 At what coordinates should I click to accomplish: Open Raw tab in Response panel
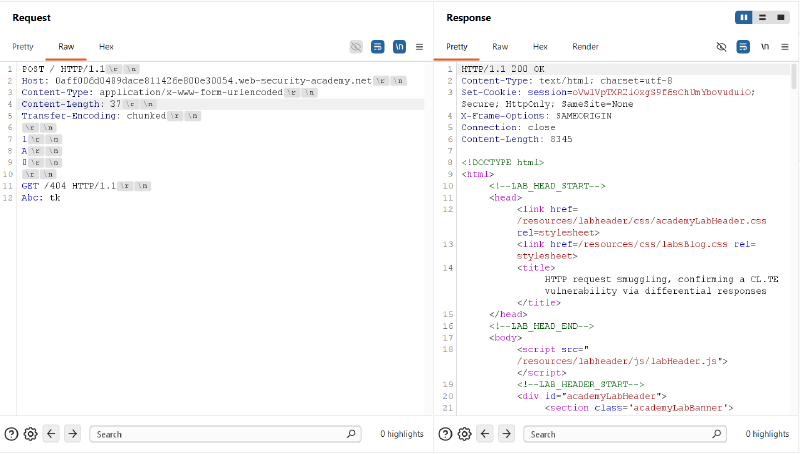pos(500,47)
